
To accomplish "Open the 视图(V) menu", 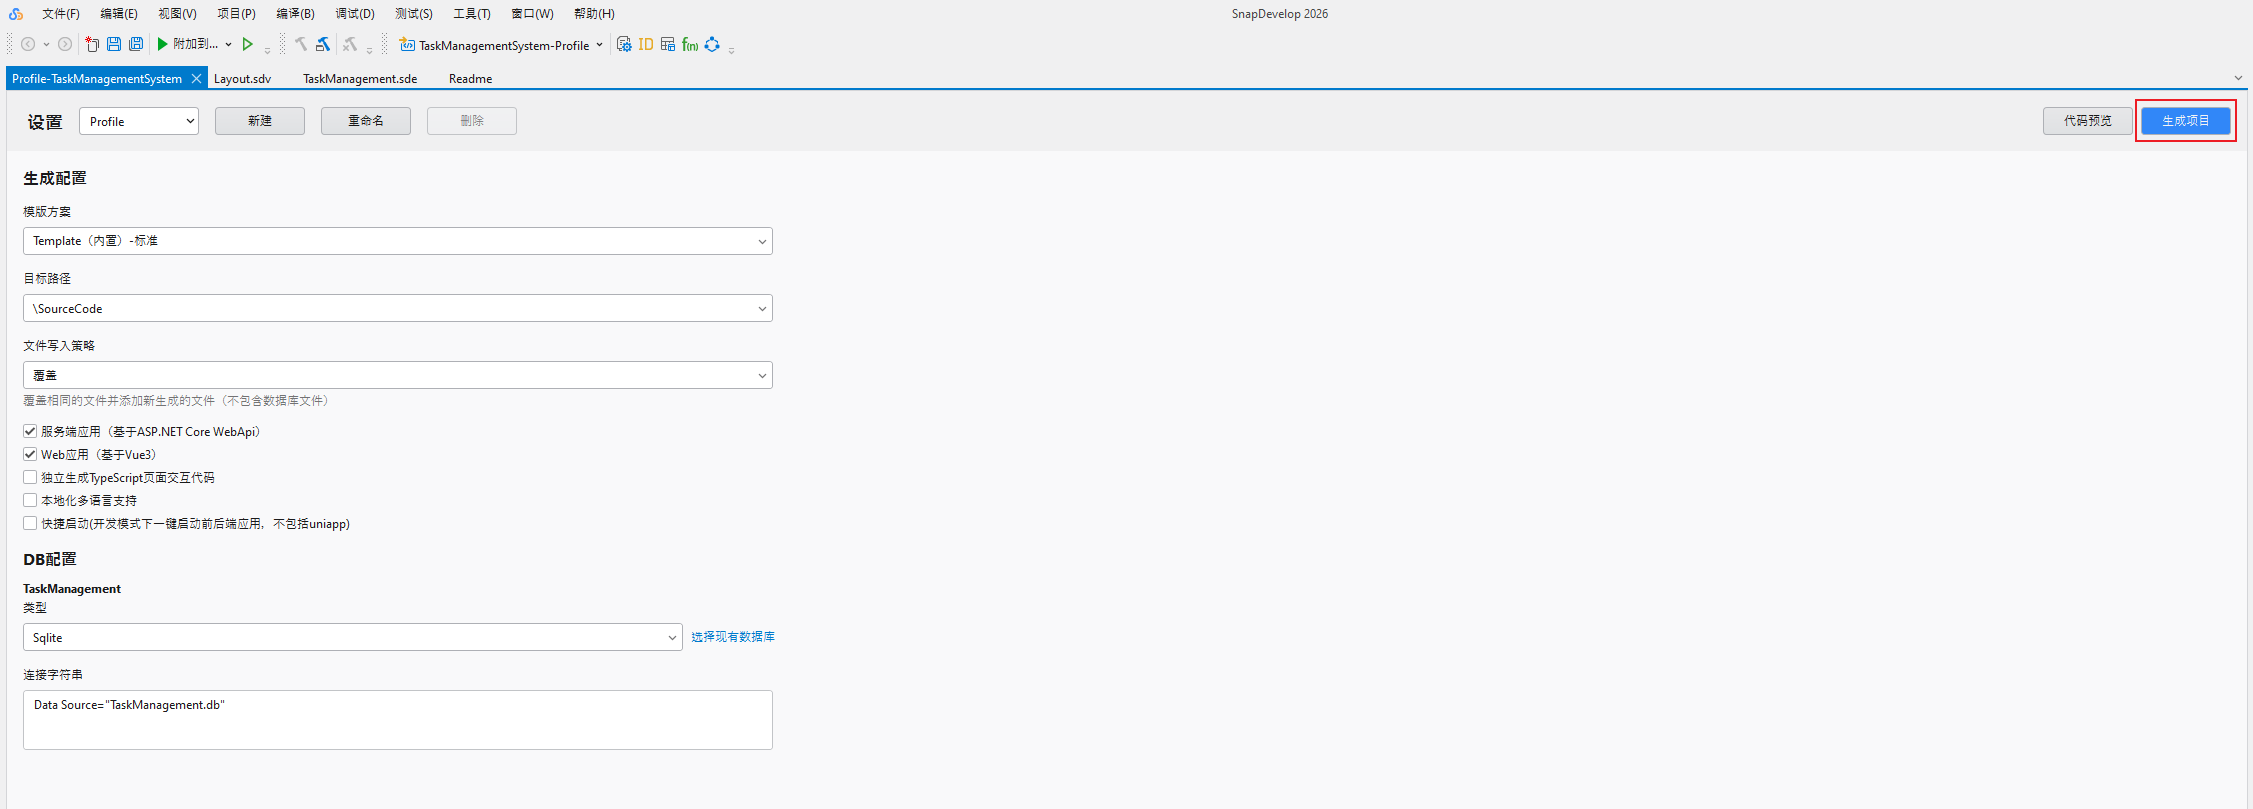I will [177, 14].
